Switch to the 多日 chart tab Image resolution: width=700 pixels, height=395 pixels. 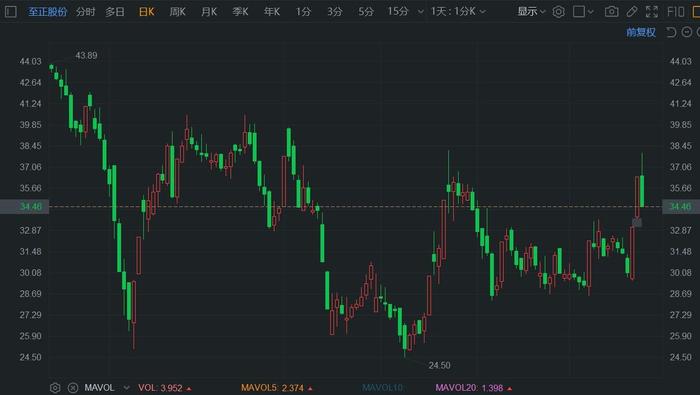point(115,12)
